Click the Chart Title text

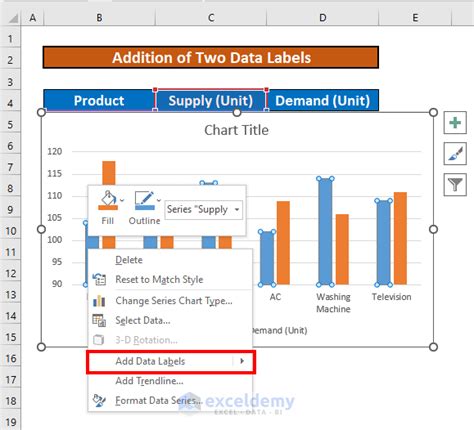pos(236,130)
